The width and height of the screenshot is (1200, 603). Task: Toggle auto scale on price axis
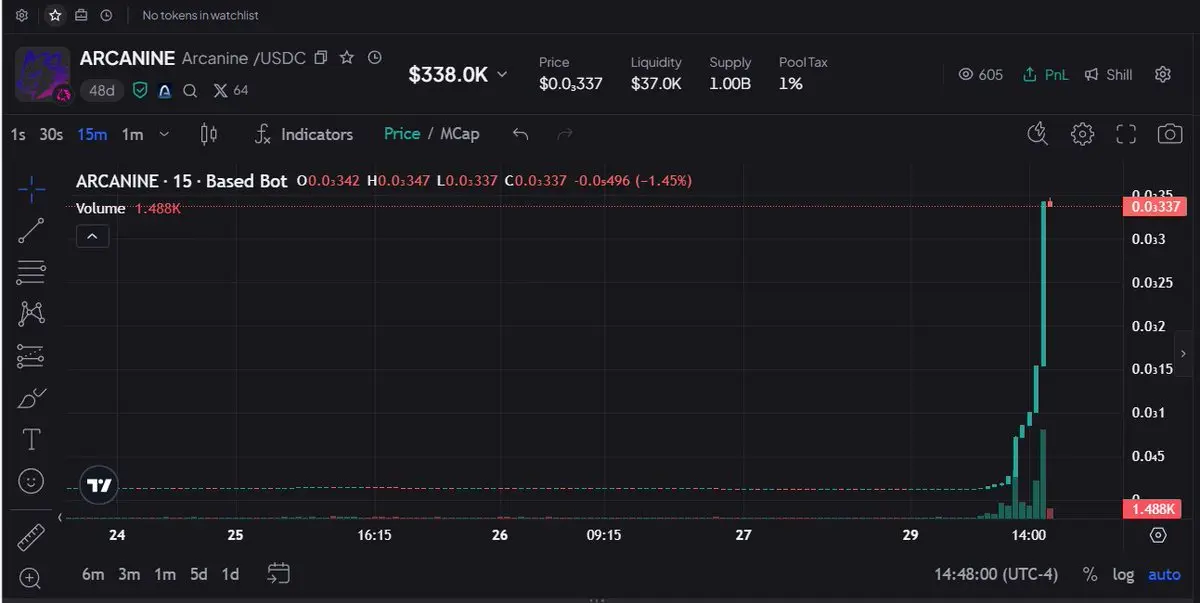coord(1164,575)
